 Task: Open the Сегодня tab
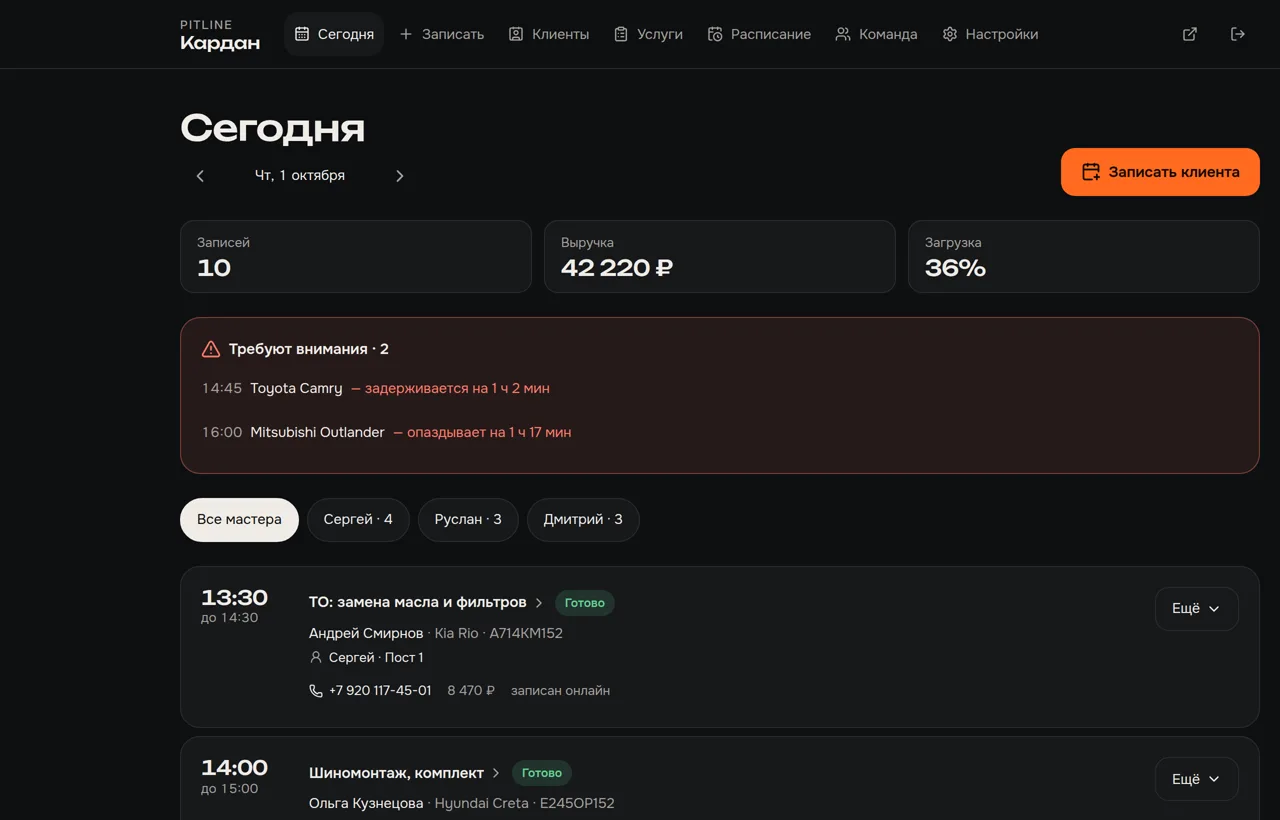click(x=334, y=34)
